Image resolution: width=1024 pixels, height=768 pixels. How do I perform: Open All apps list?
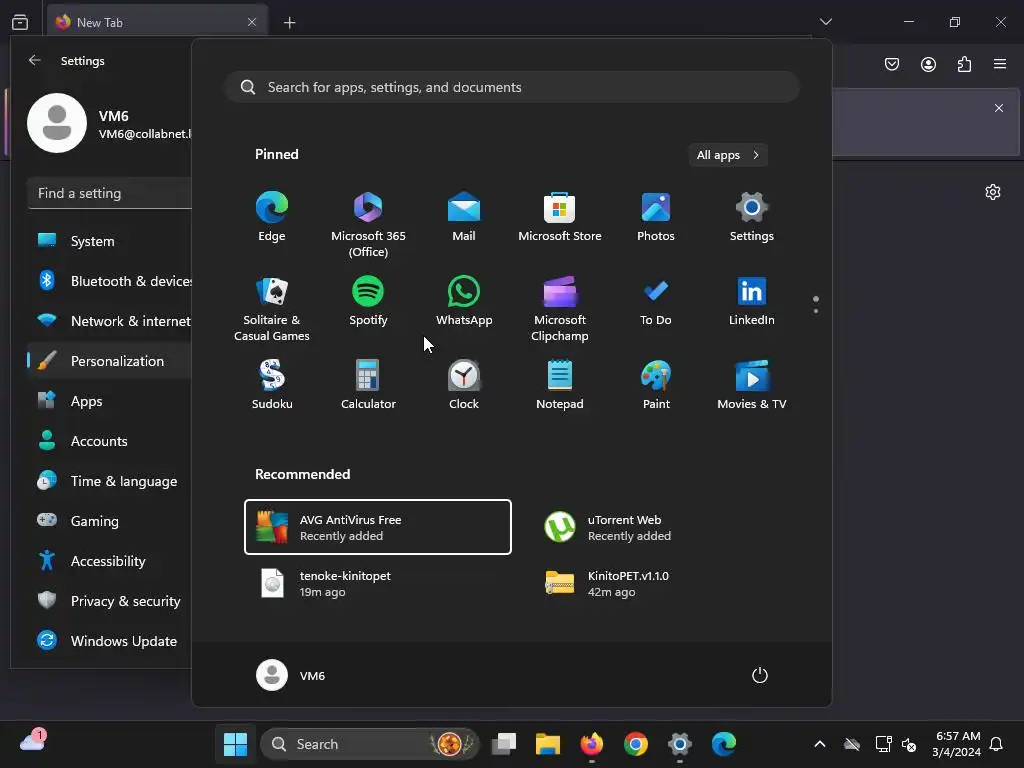coord(728,155)
